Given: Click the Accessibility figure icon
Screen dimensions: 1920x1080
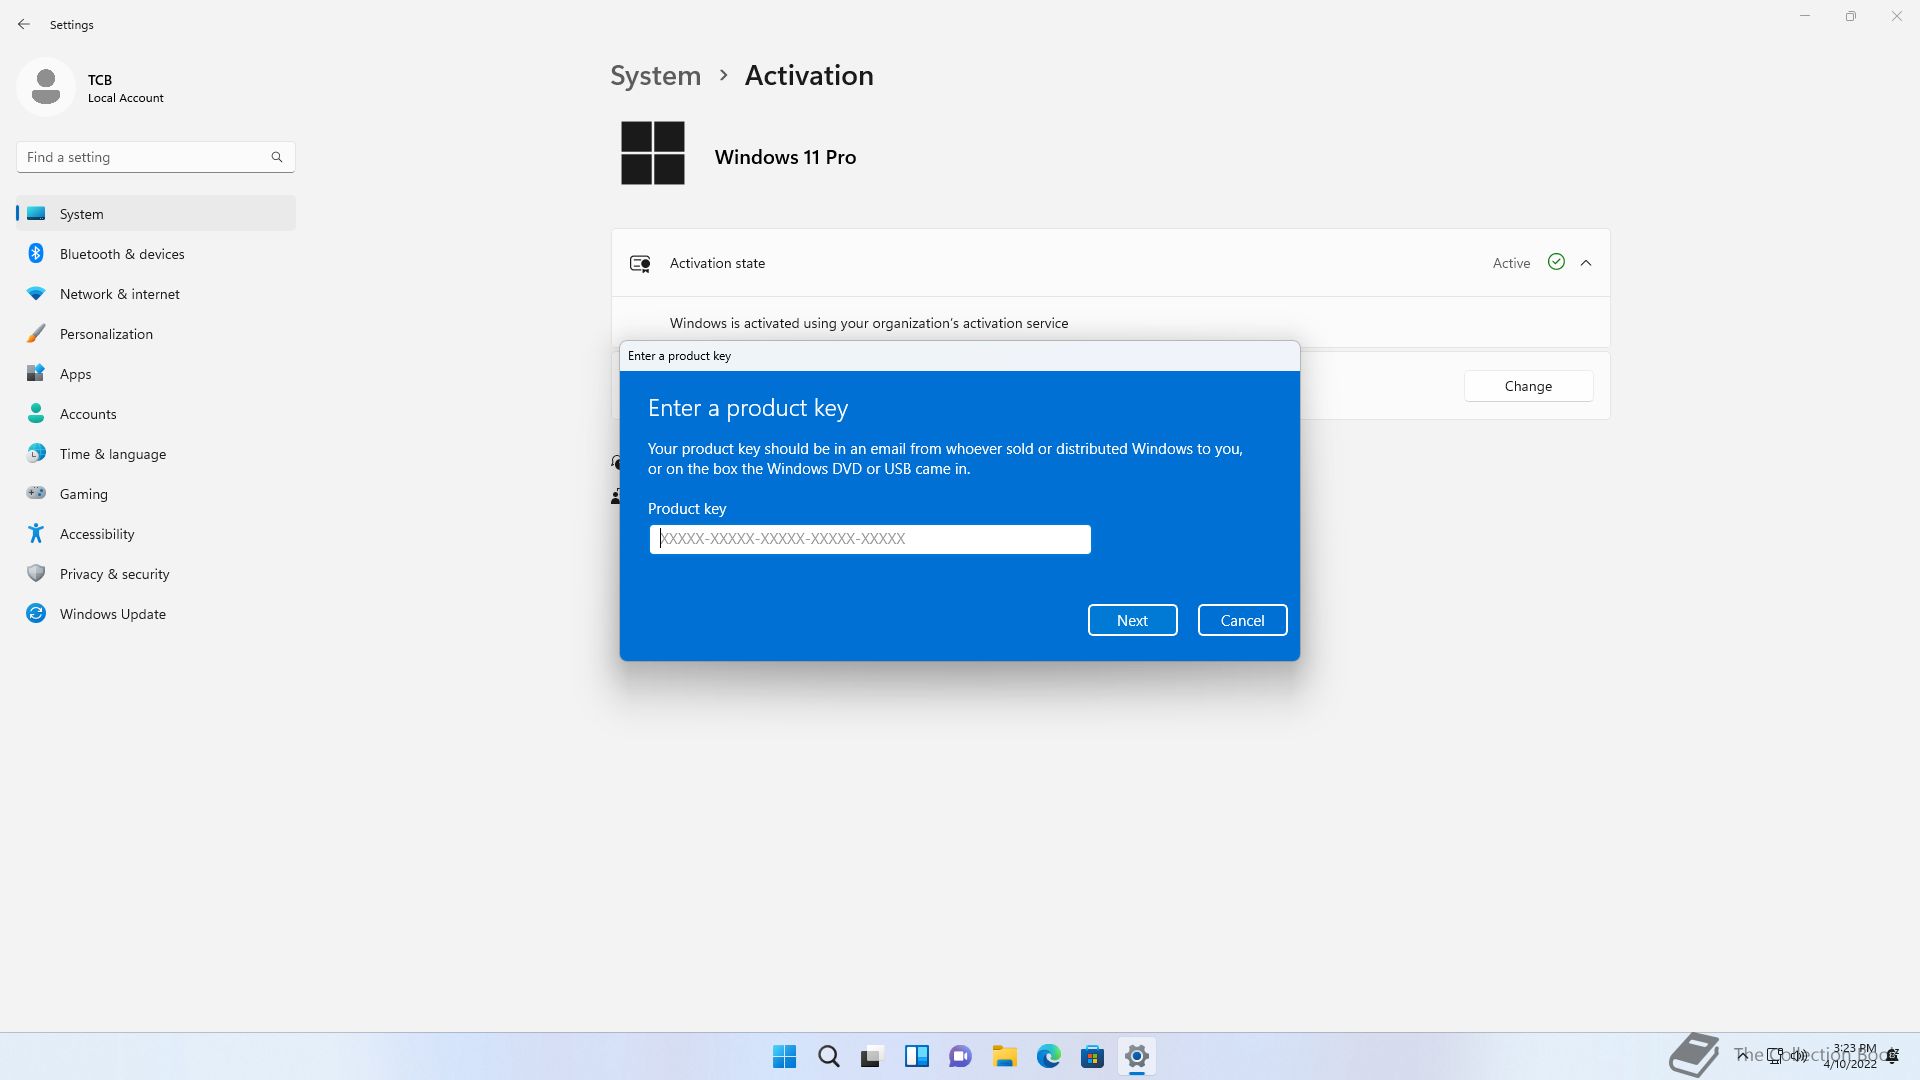Looking at the screenshot, I should (36, 533).
